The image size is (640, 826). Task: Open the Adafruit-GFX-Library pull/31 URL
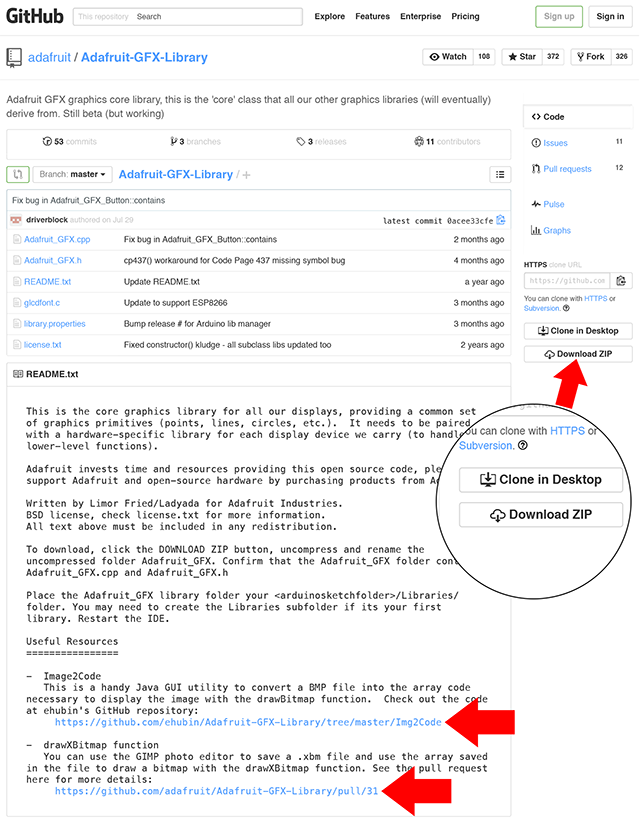(216, 791)
